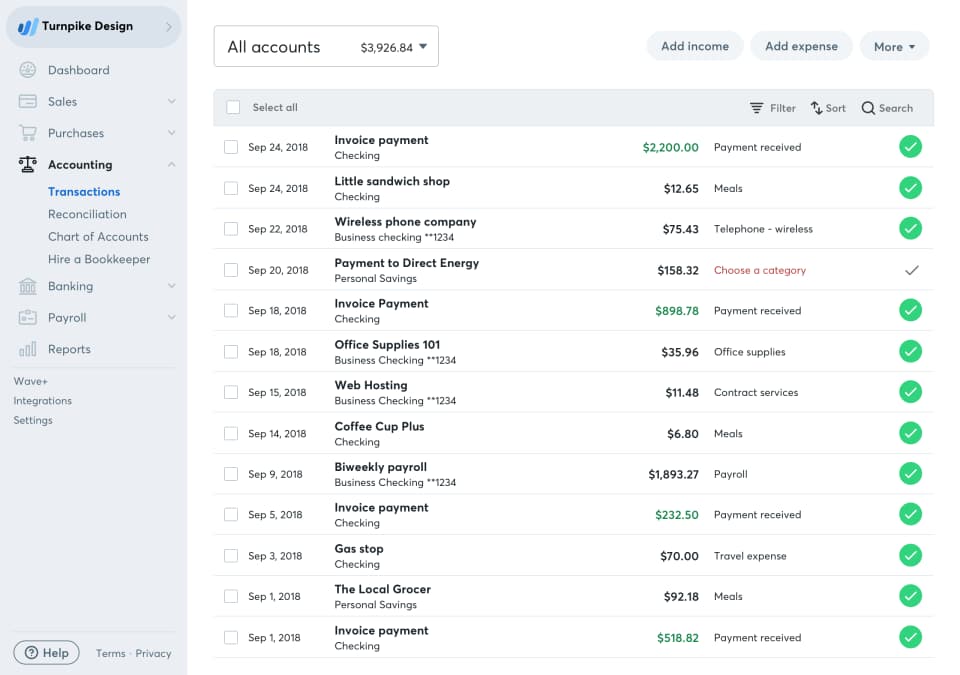Expand the More actions dropdown
960x675 pixels.
(894, 45)
